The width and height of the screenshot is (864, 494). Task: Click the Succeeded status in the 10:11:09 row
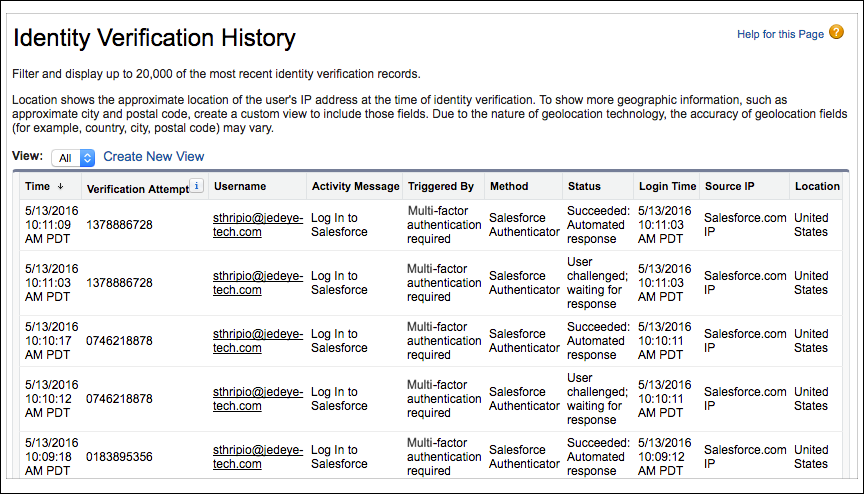(598, 225)
